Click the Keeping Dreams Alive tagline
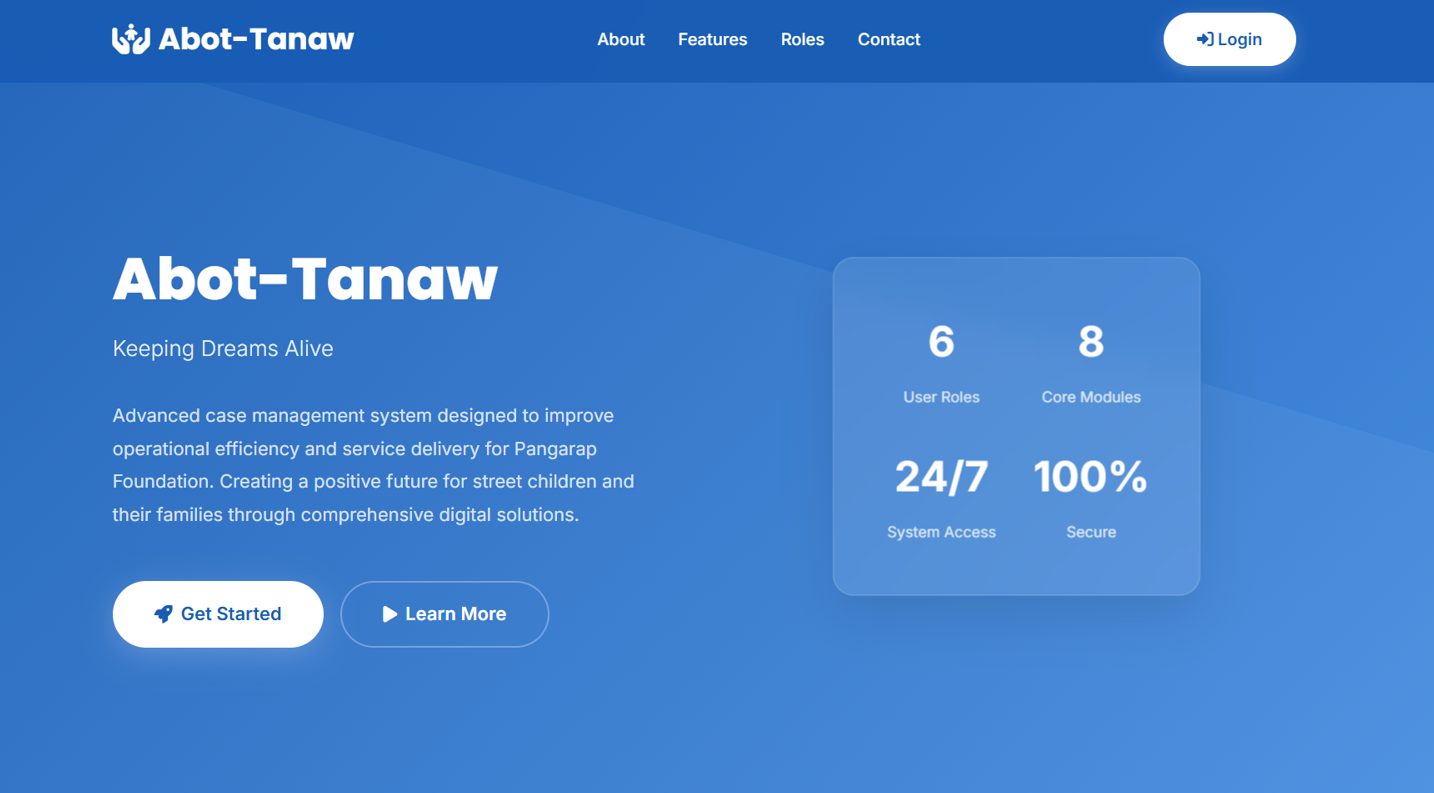Screen dimensions: 1434x793 [x=222, y=348]
